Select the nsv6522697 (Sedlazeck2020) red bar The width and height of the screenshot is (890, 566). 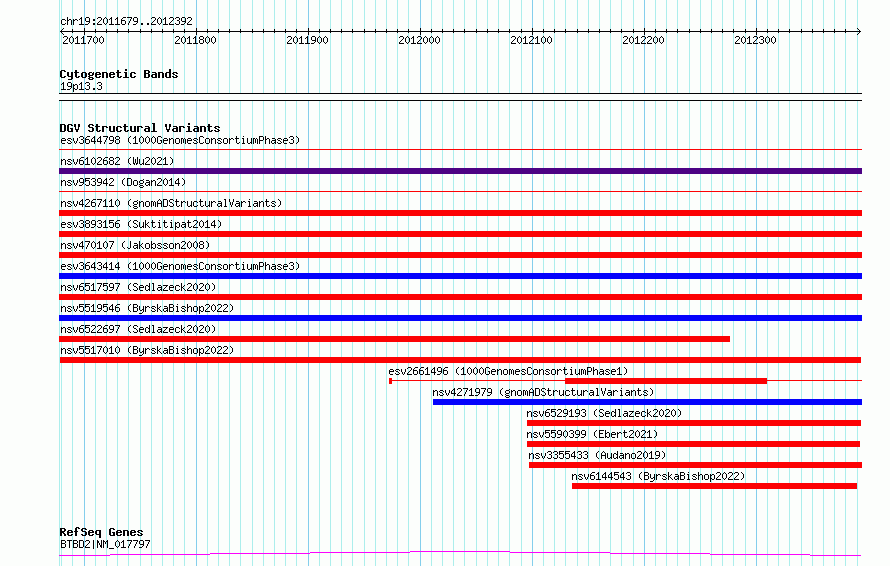pos(394,339)
